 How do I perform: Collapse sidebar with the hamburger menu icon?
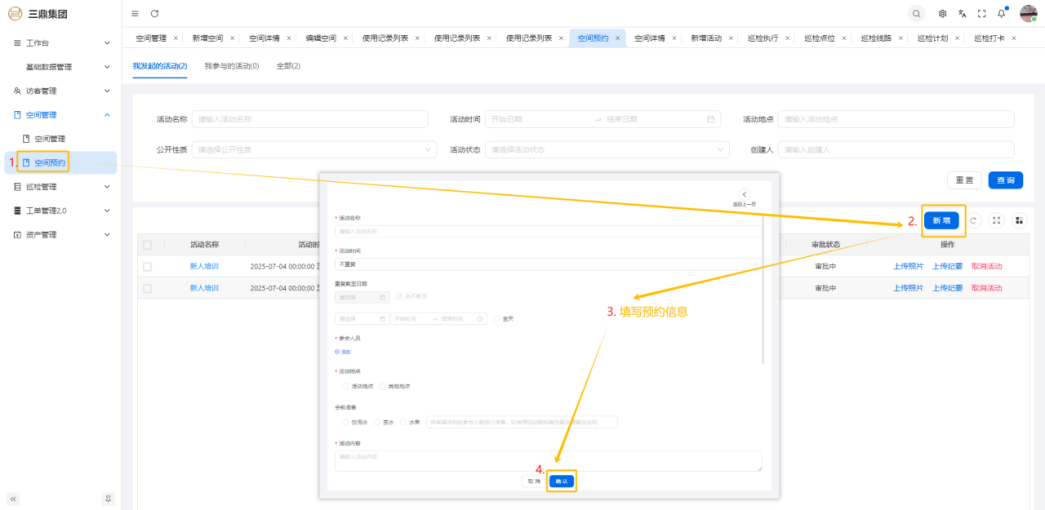tap(135, 13)
